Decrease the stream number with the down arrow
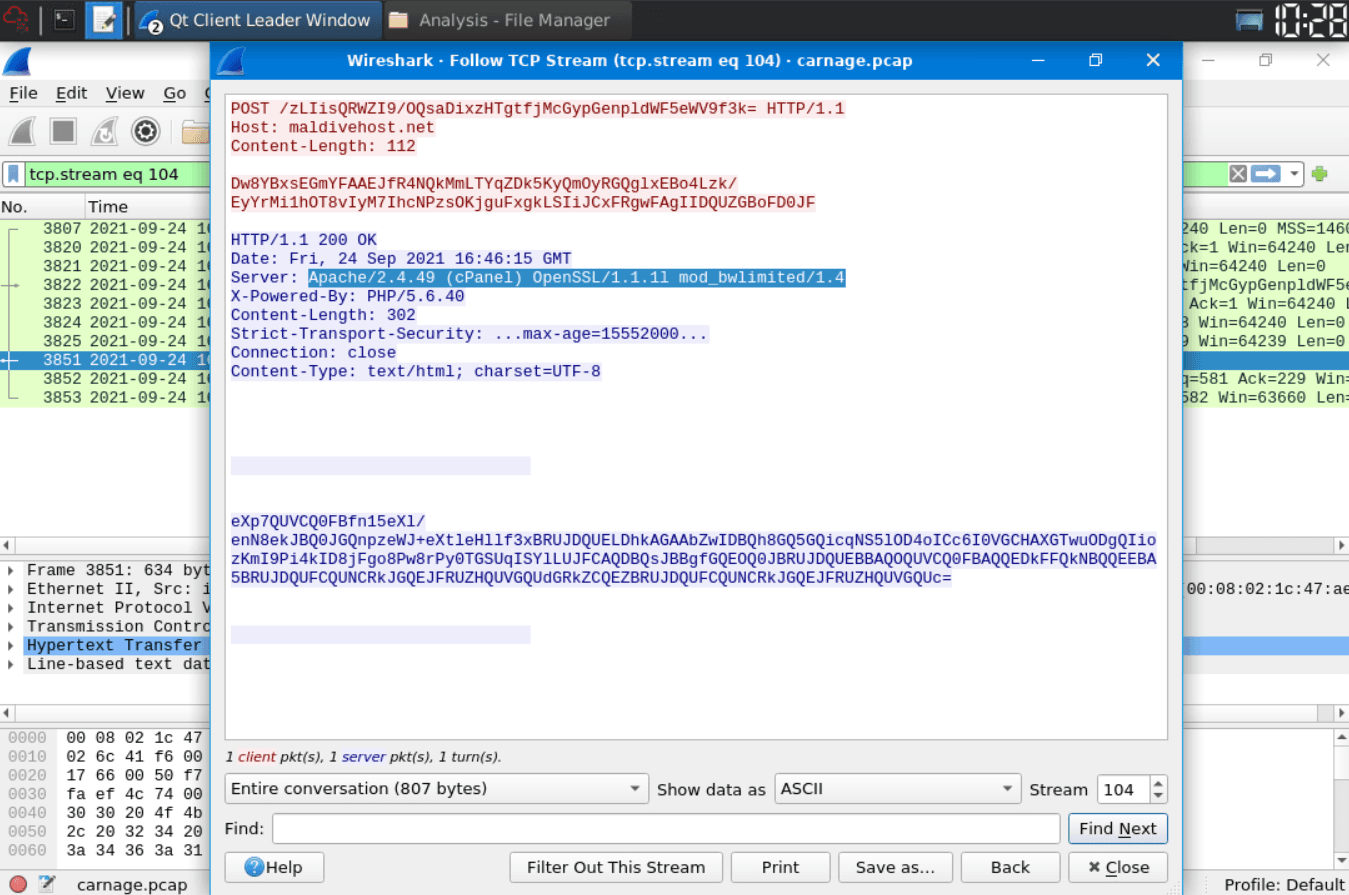The height and width of the screenshot is (895, 1349). [x=1158, y=796]
